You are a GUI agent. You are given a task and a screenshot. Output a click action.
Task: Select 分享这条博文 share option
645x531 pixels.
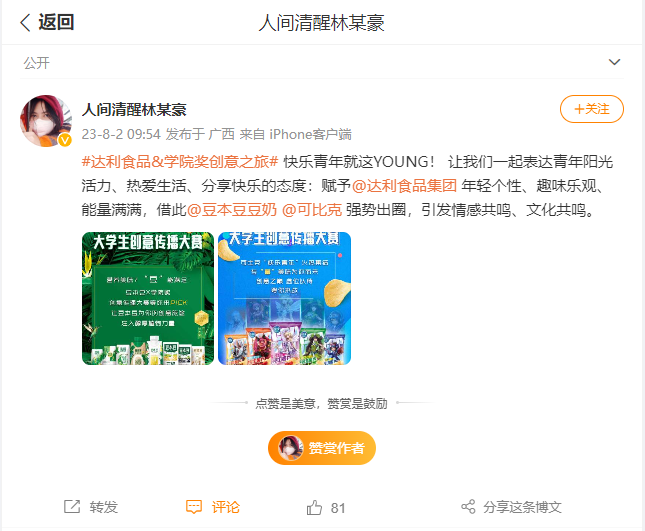click(x=522, y=507)
